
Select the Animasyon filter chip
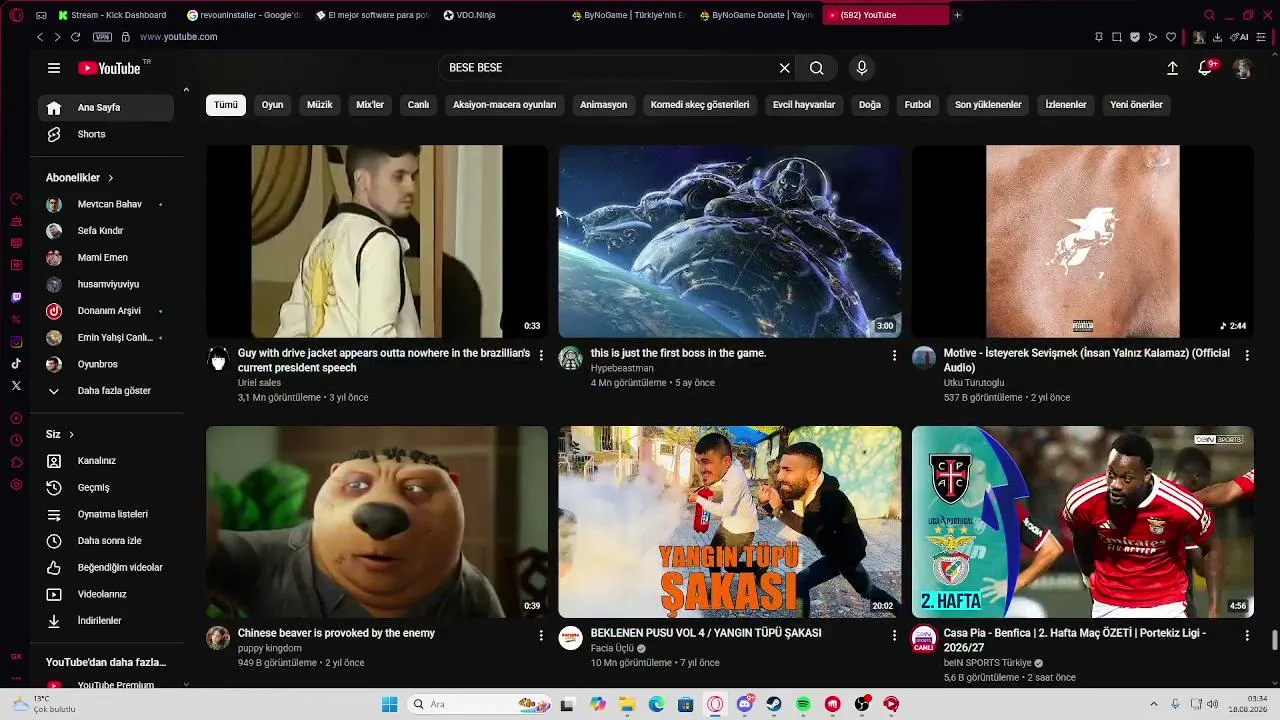click(603, 105)
